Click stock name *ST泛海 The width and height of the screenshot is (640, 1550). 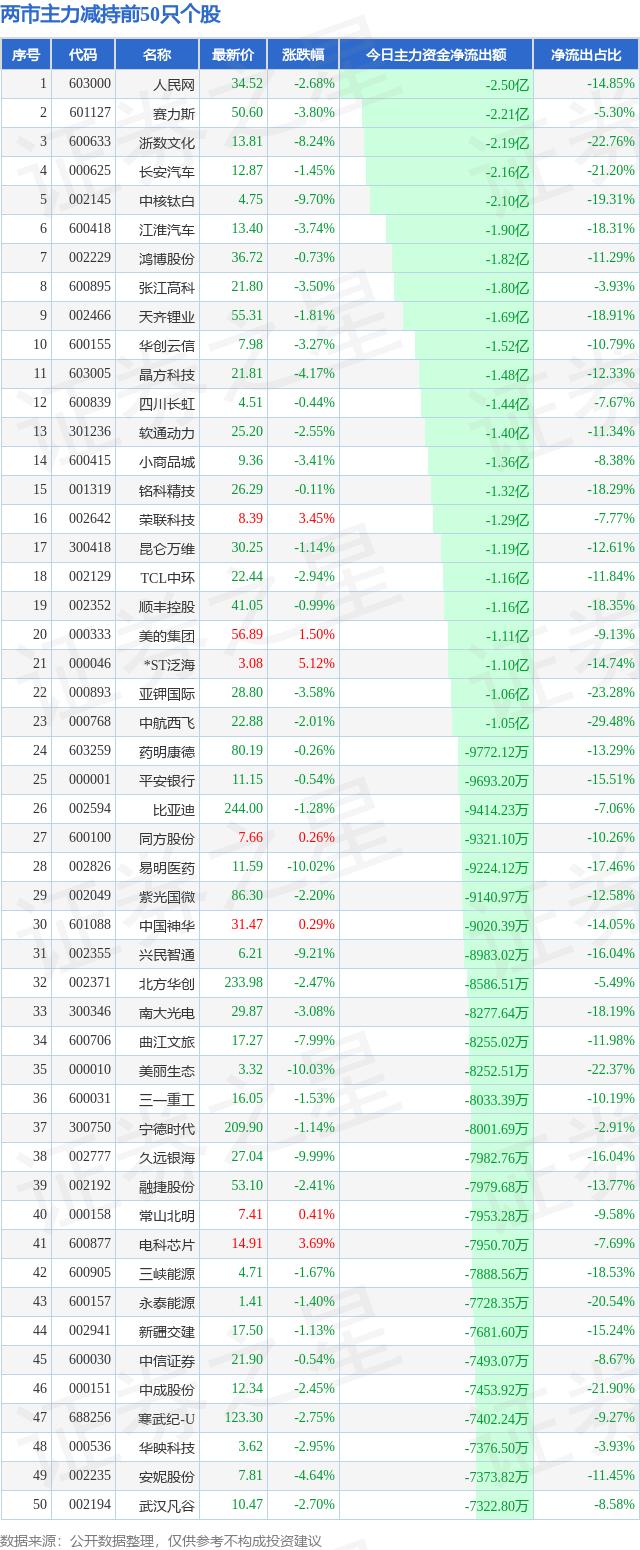[x=167, y=664]
